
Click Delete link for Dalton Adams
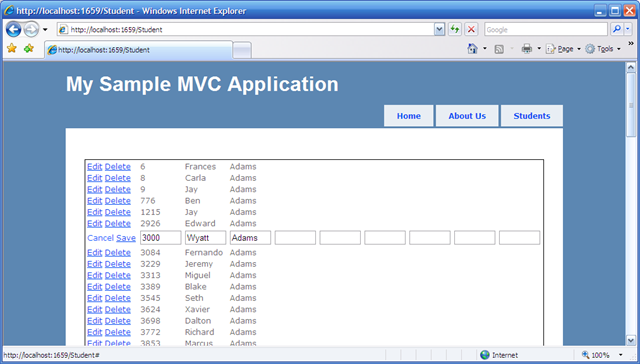tap(118, 321)
